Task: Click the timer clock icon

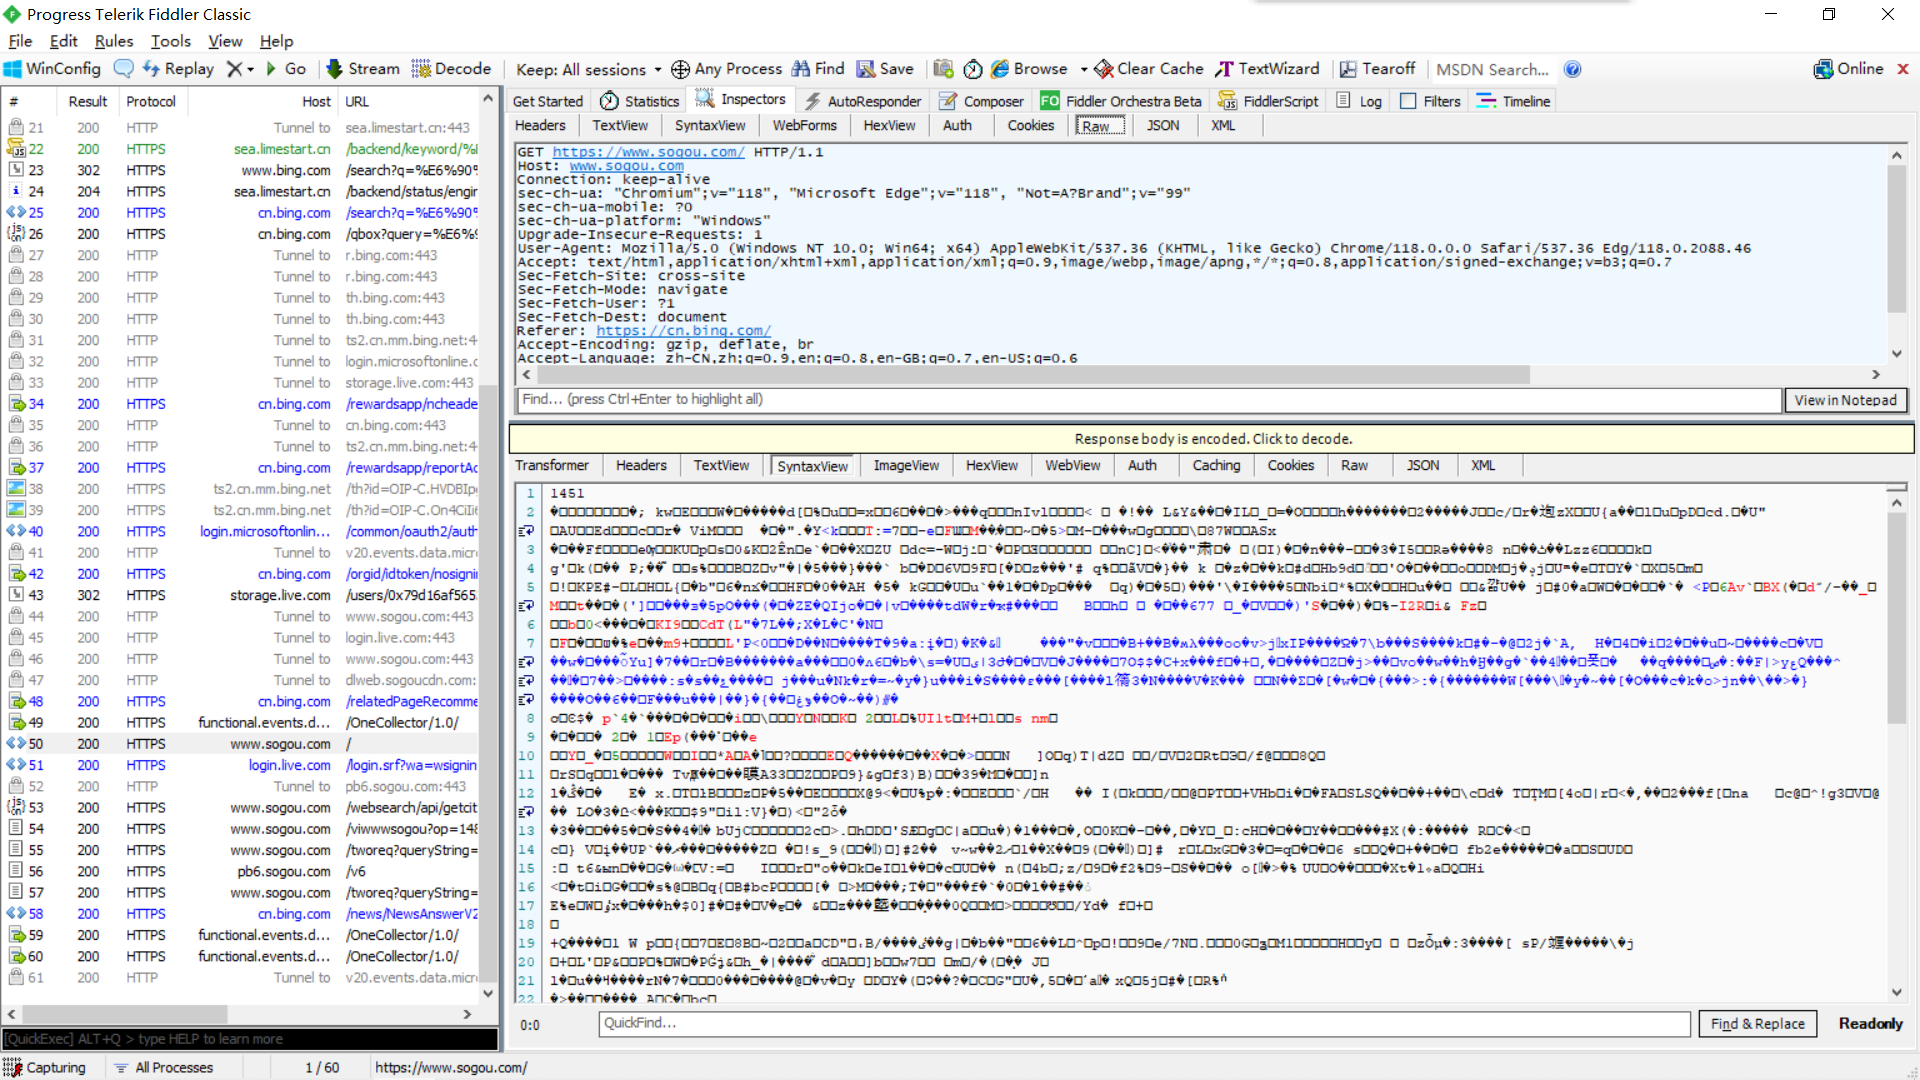Action: click(973, 69)
